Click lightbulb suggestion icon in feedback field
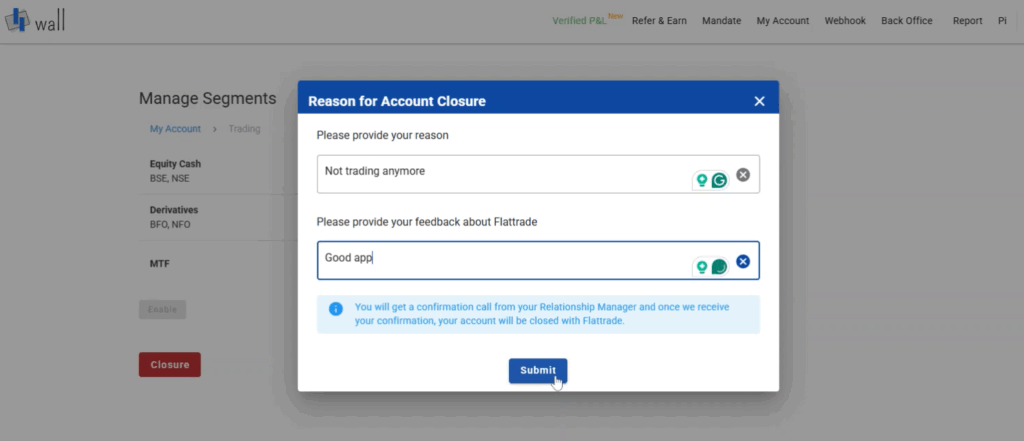The image size is (1024, 441). pos(702,267)
